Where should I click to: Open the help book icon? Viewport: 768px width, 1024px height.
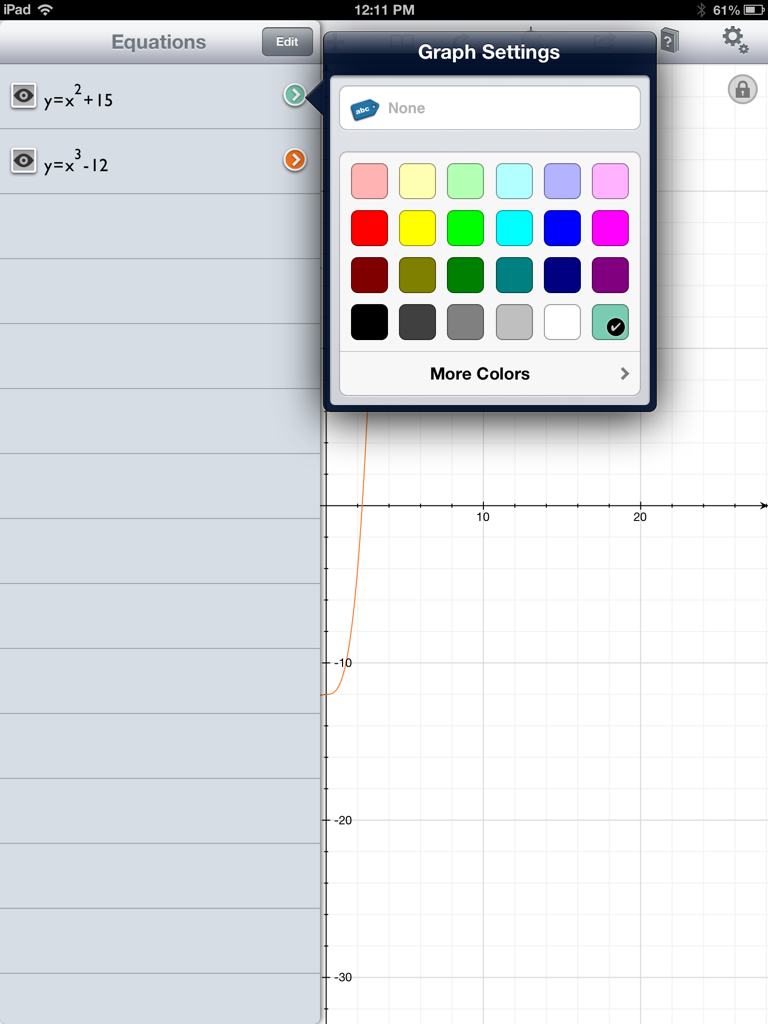[x=669, y=41]
